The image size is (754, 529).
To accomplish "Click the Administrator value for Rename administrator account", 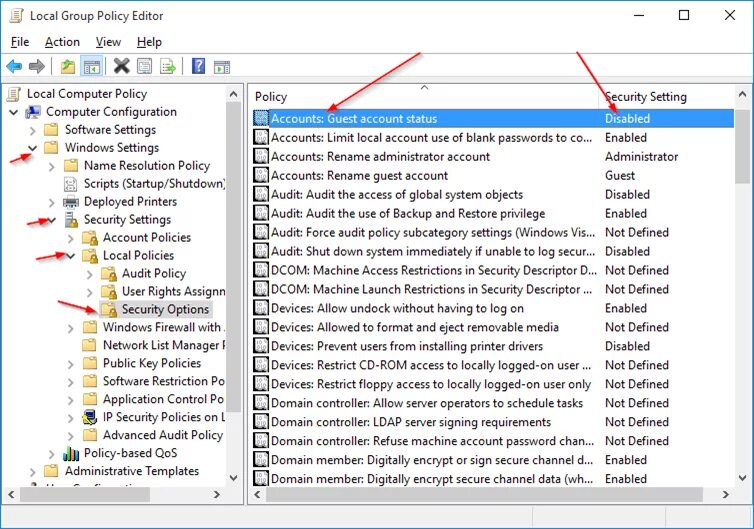I will click(641, 157).
